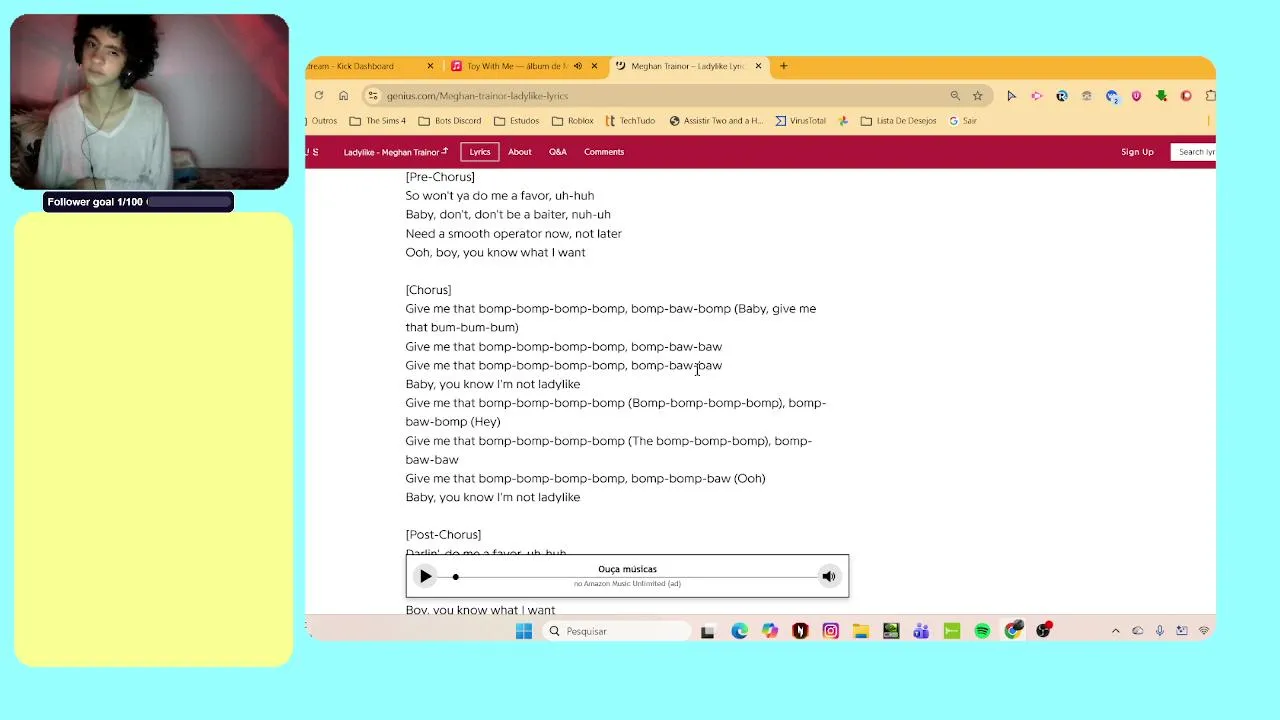Screen dimensions: 1280x720
Task: Mute audio on the Toy With Me tab
Action: point(577,66)
